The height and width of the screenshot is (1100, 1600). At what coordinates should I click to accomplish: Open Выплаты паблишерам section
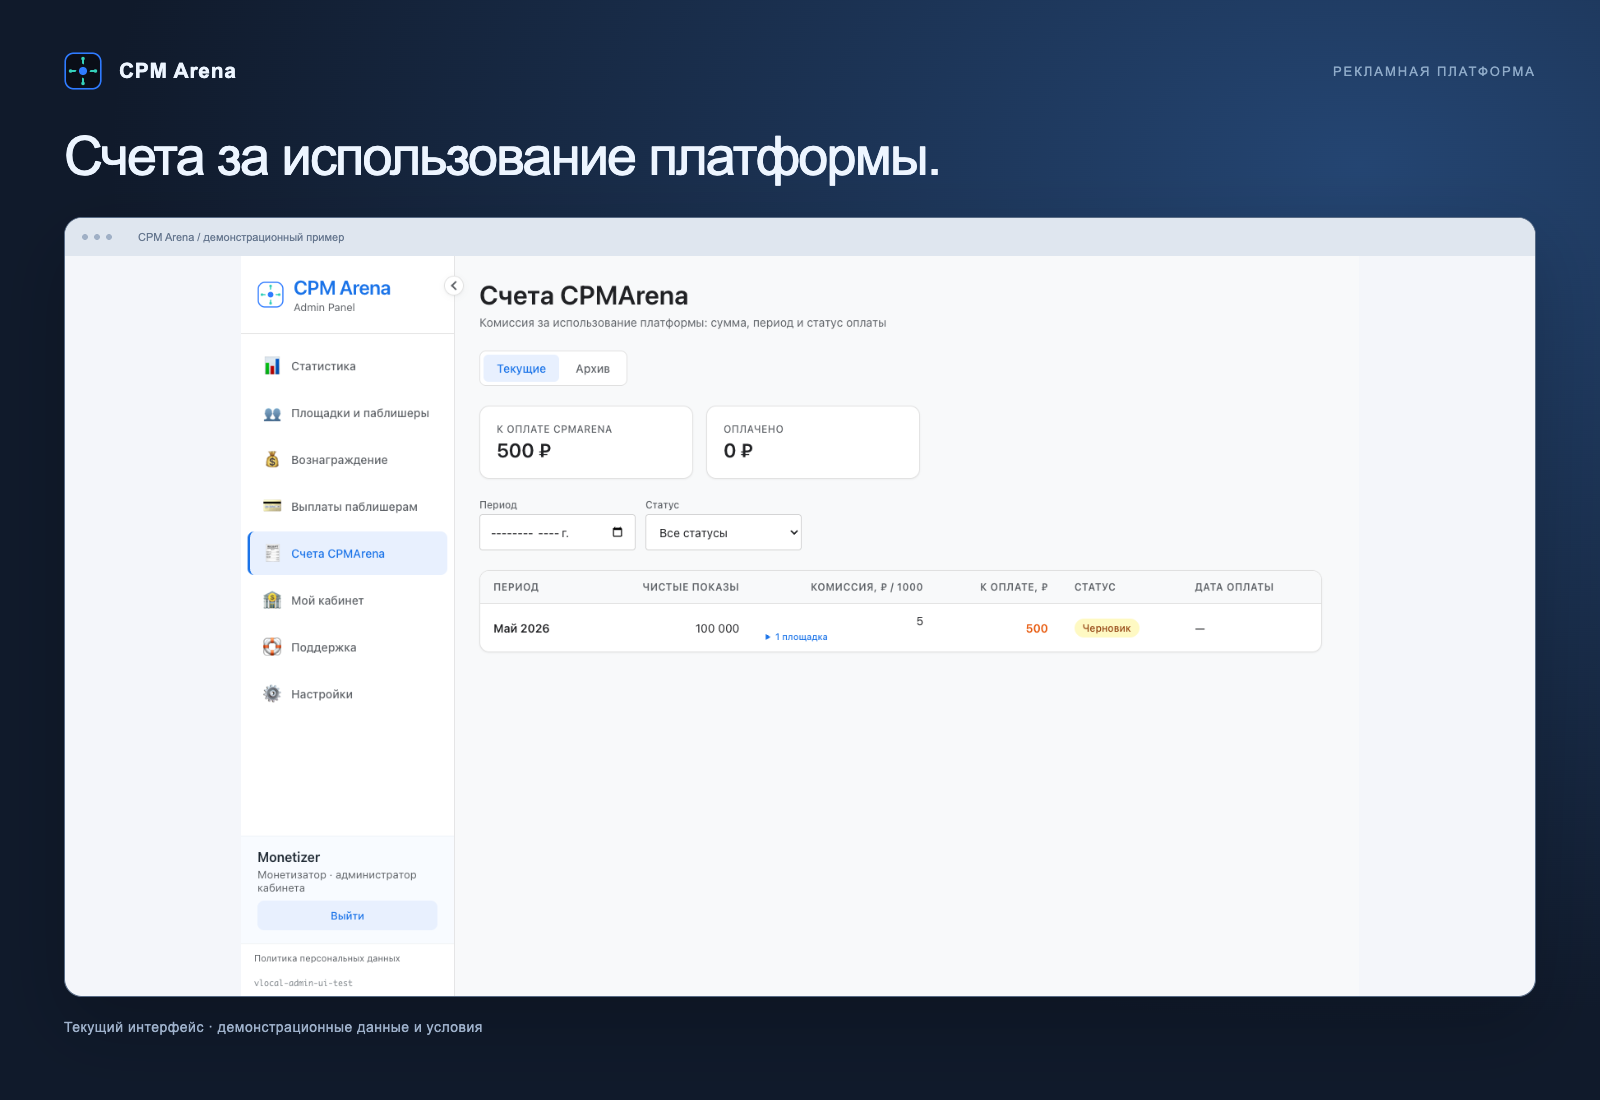(348, 507)
